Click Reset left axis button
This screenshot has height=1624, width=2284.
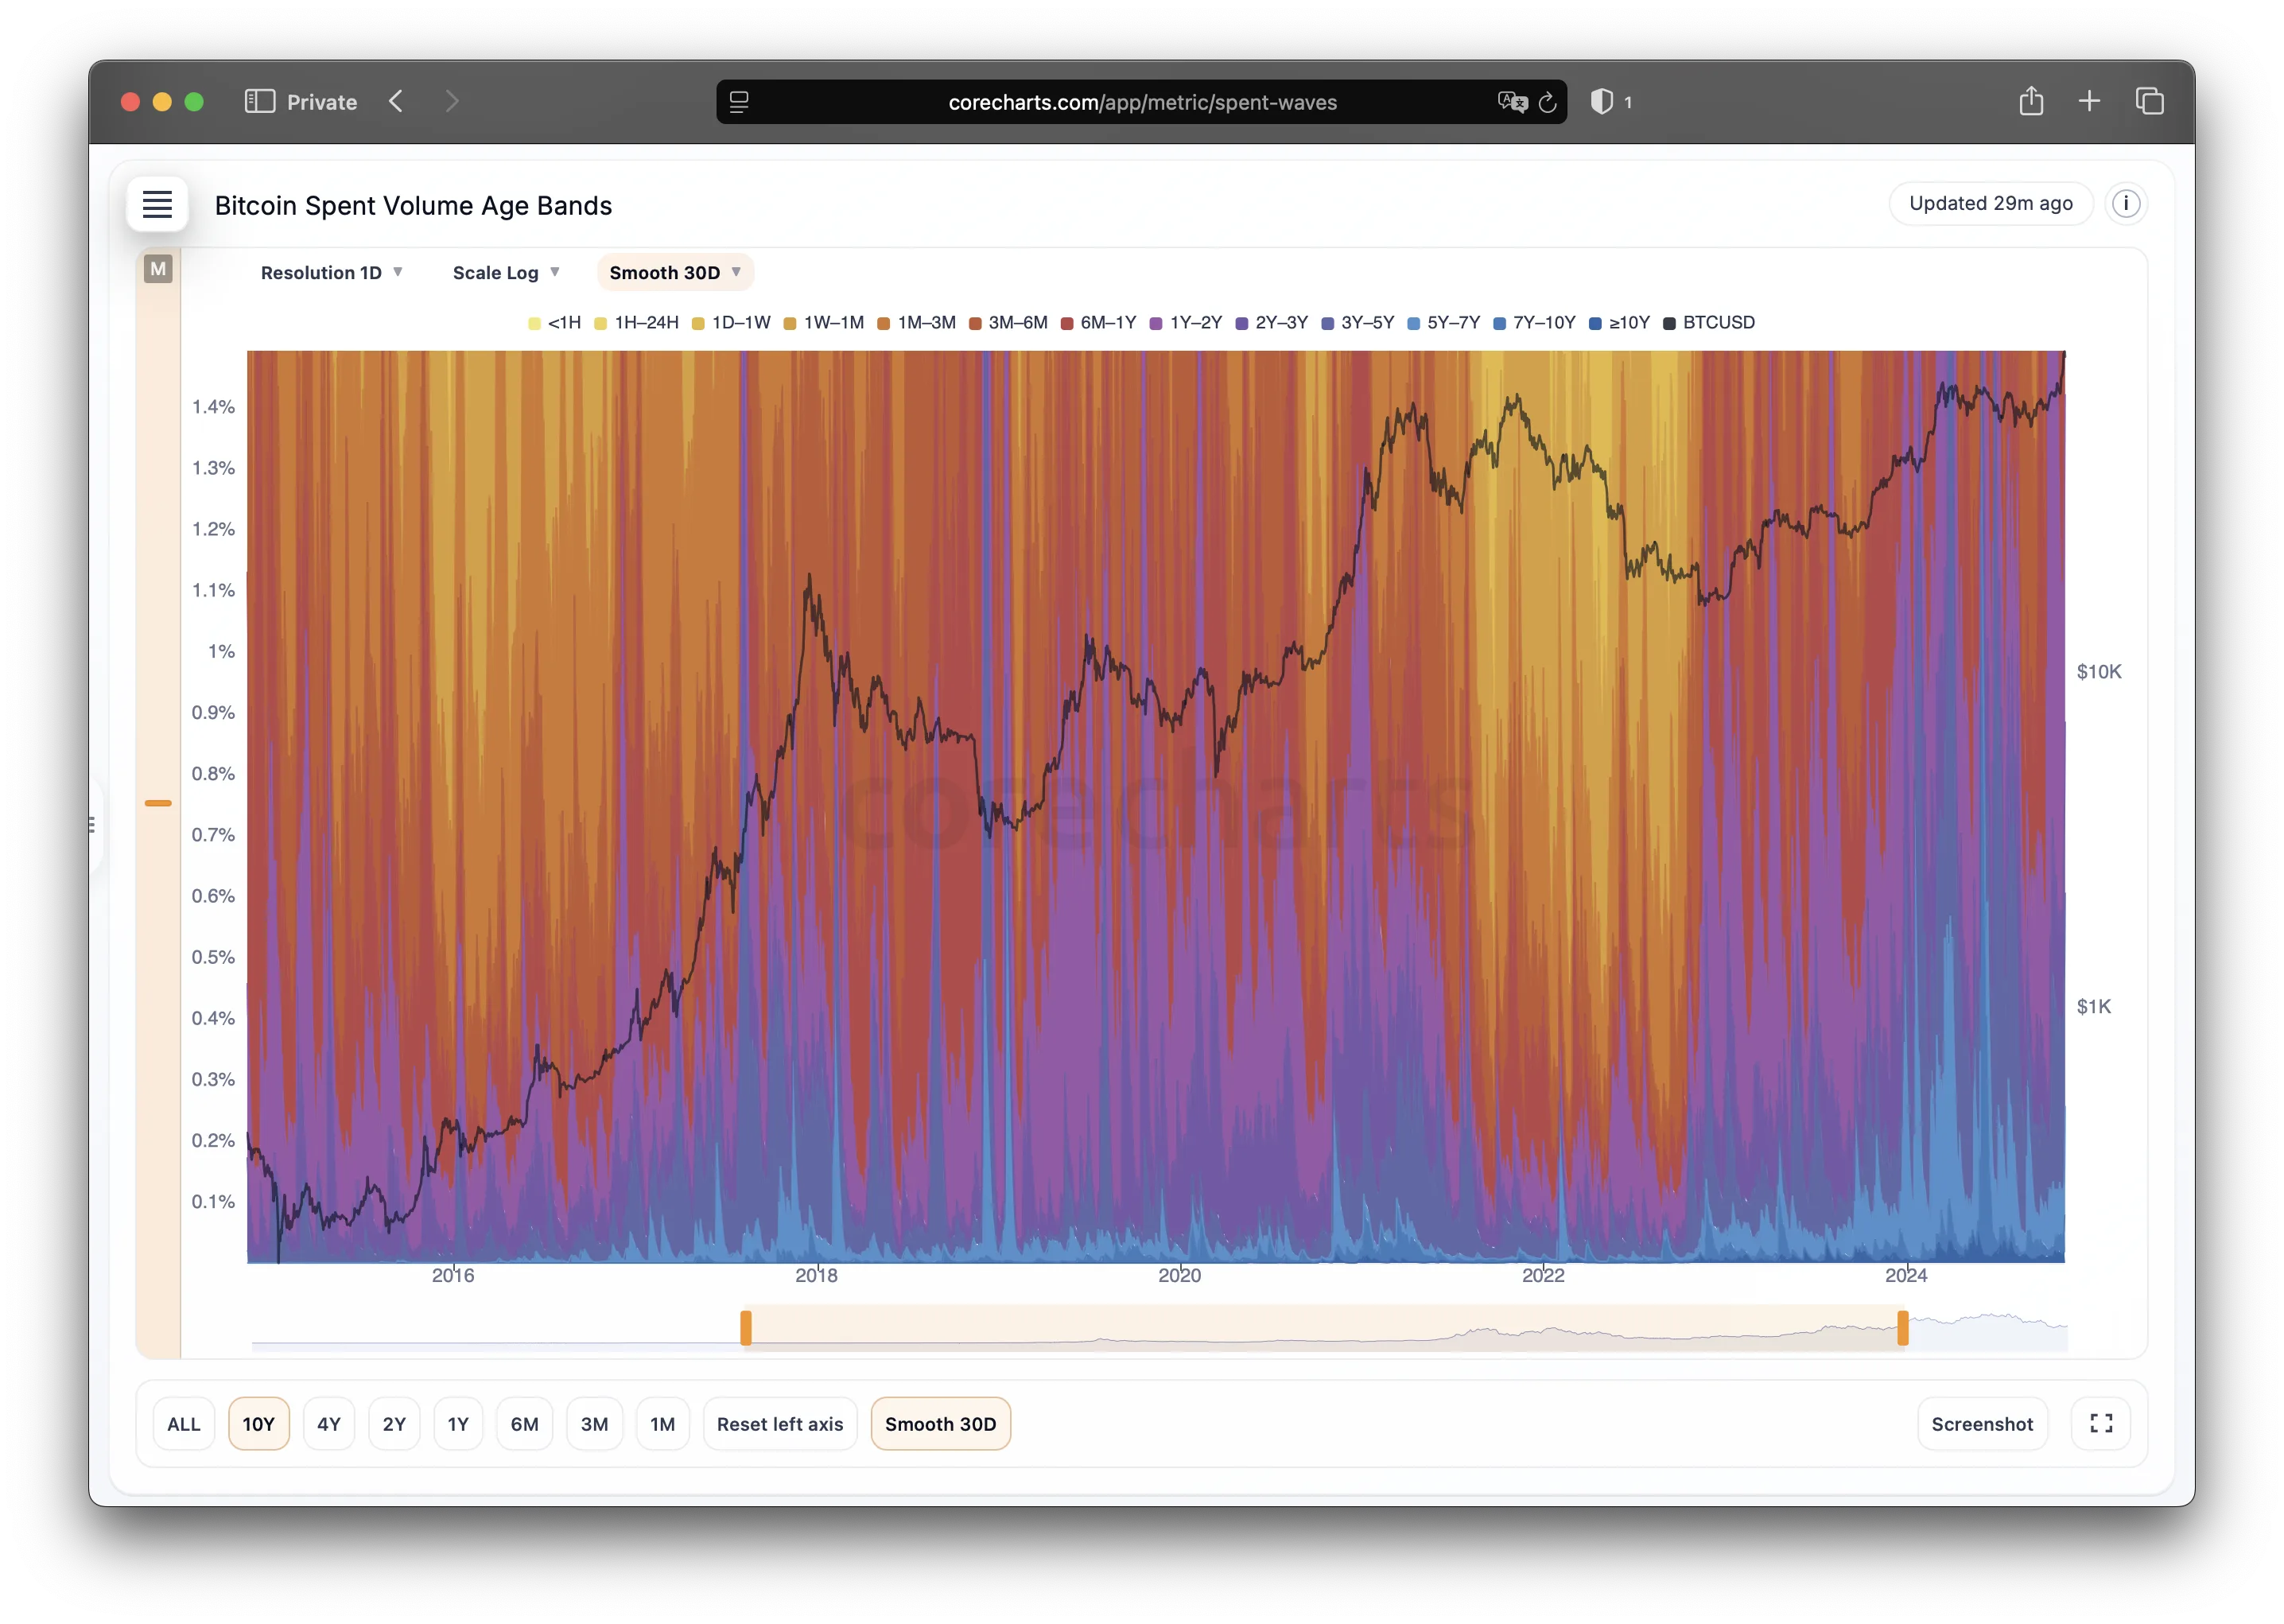(x=780, y=1424)
